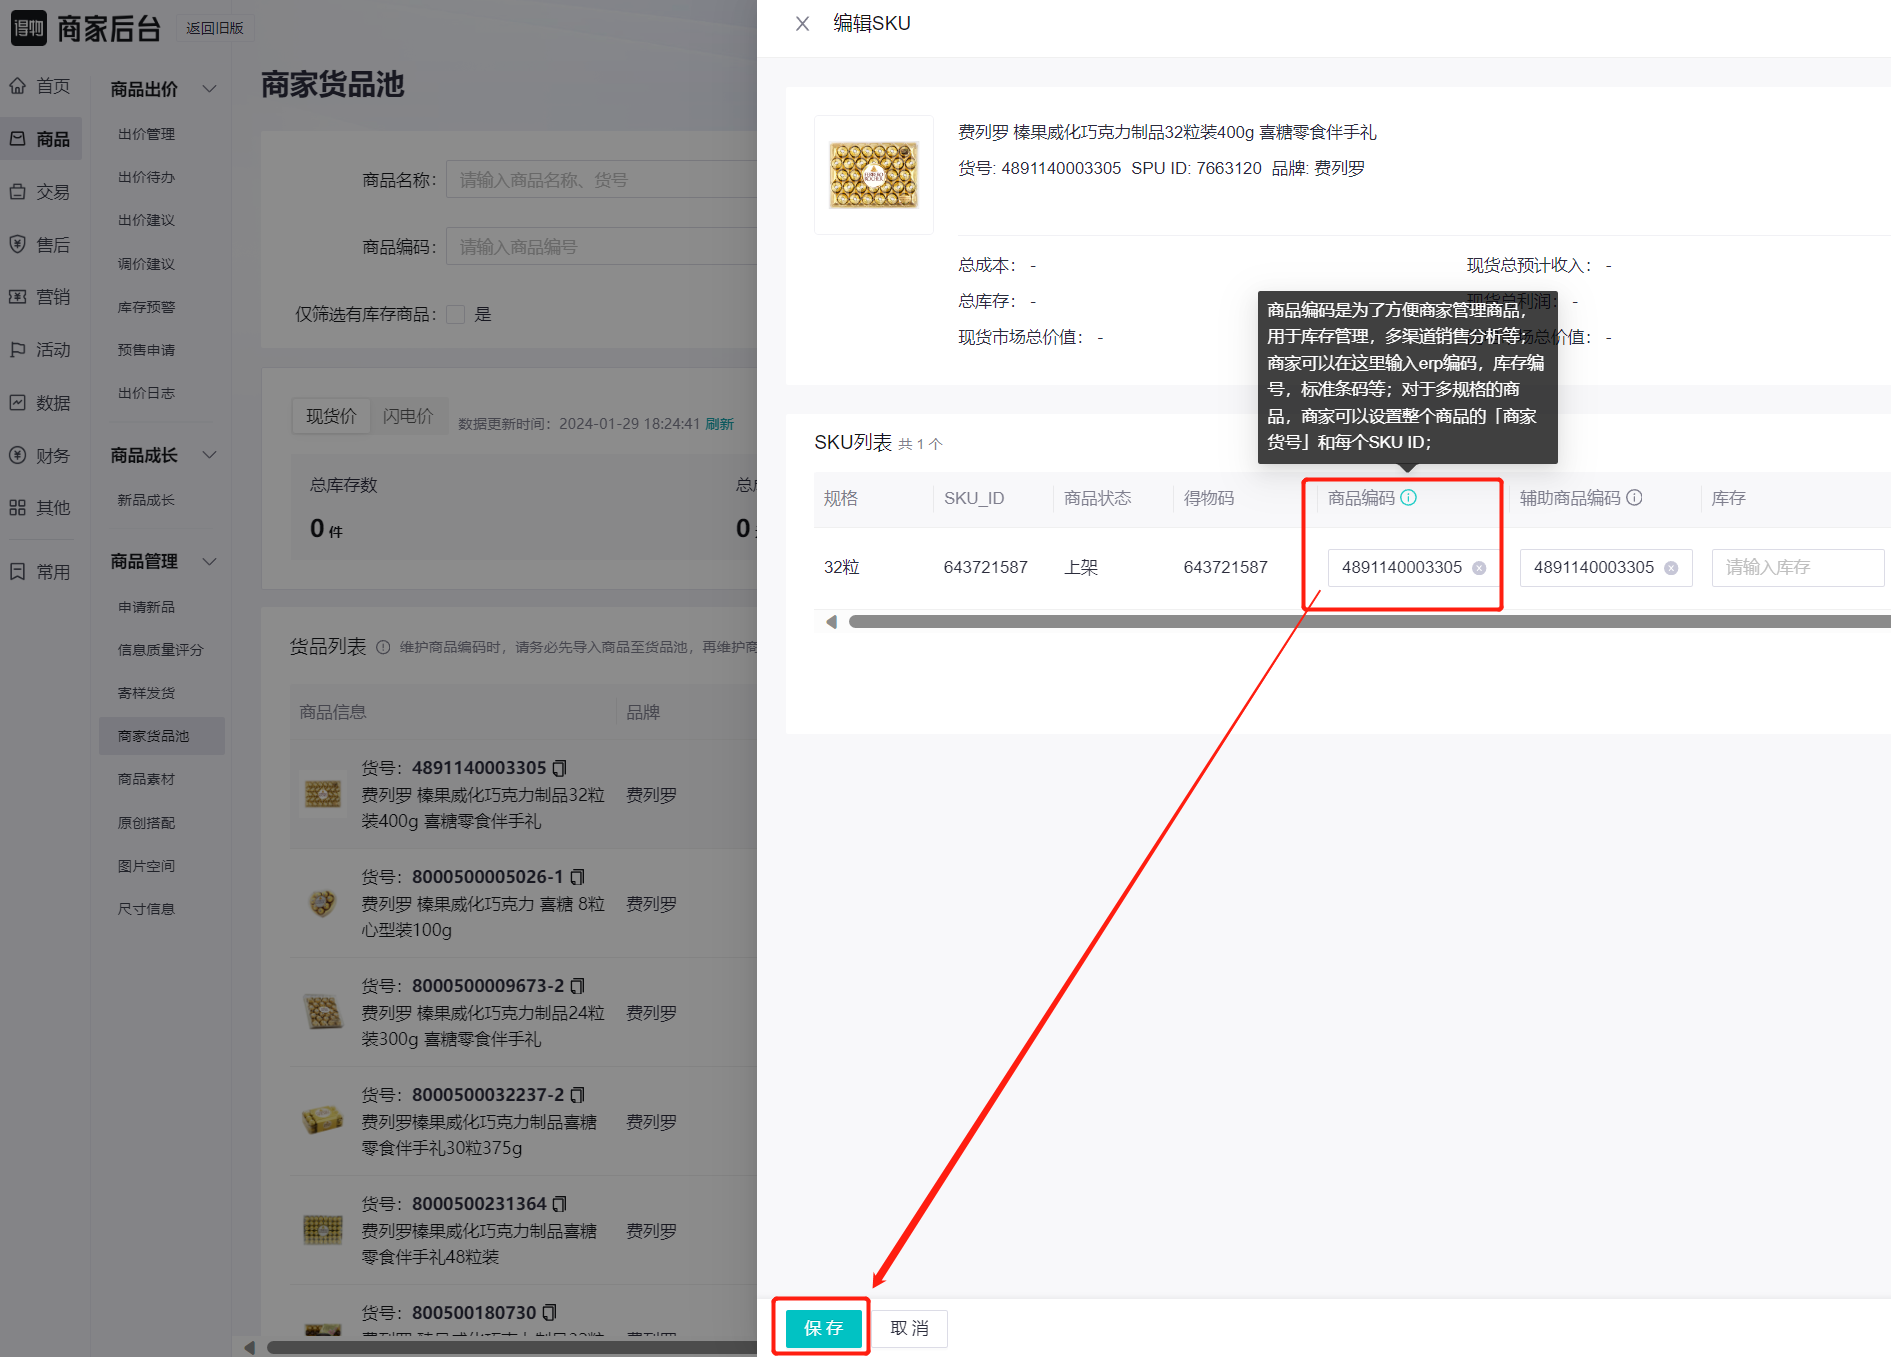Screen dimensions: 1891x1357
Task: Click the 得物 logo icon
Action: pos(28,28)
